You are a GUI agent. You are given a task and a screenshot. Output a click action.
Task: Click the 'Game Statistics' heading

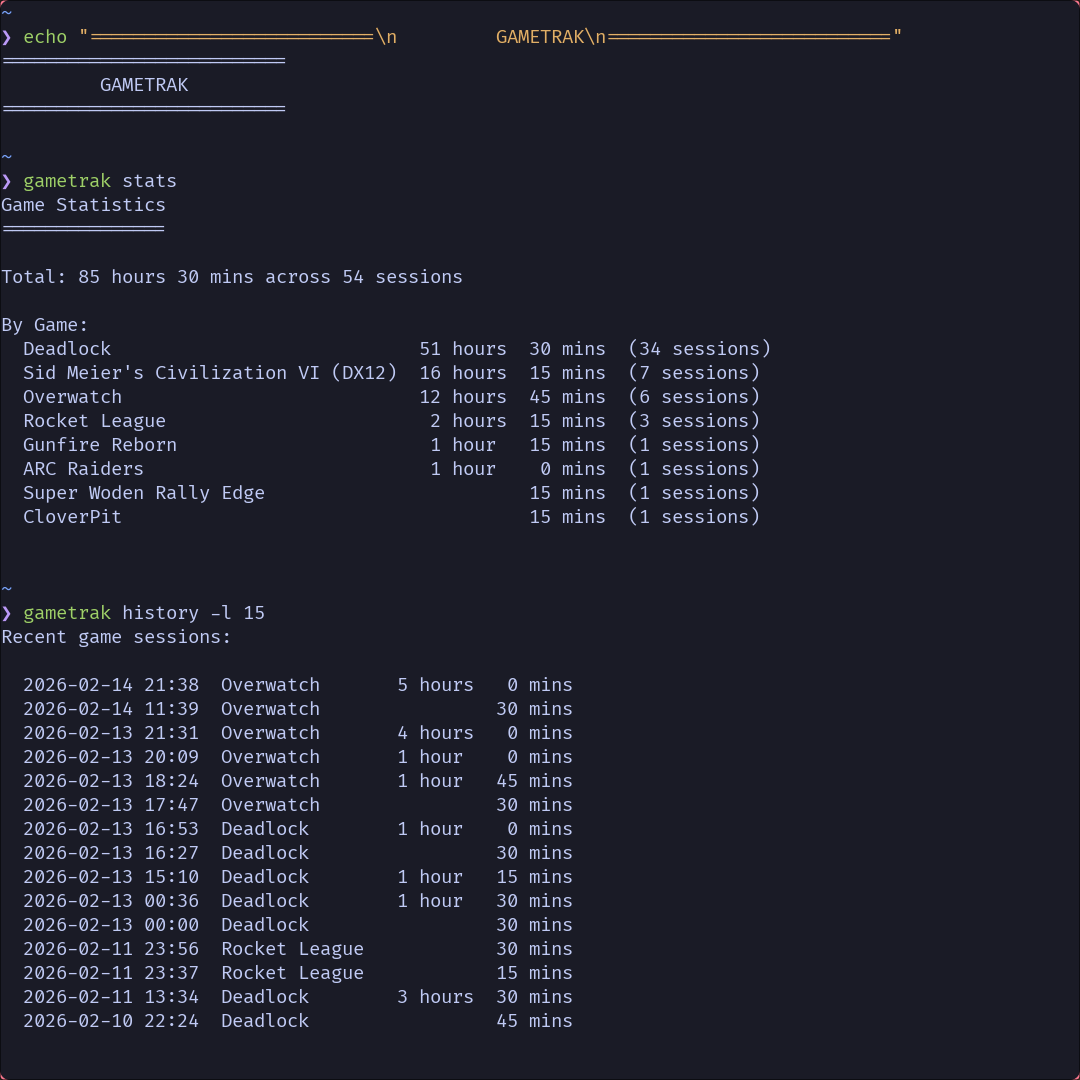tap(83, 205)
